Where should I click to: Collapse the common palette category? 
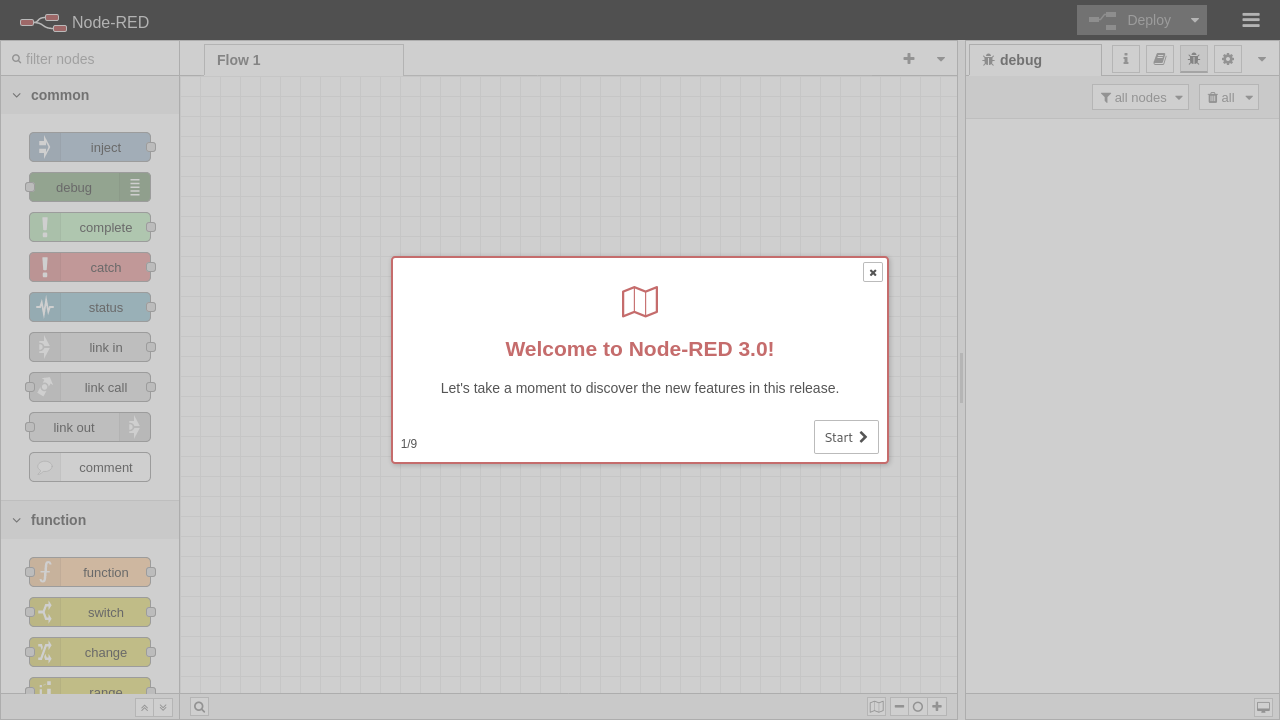[x=90, y=95]
